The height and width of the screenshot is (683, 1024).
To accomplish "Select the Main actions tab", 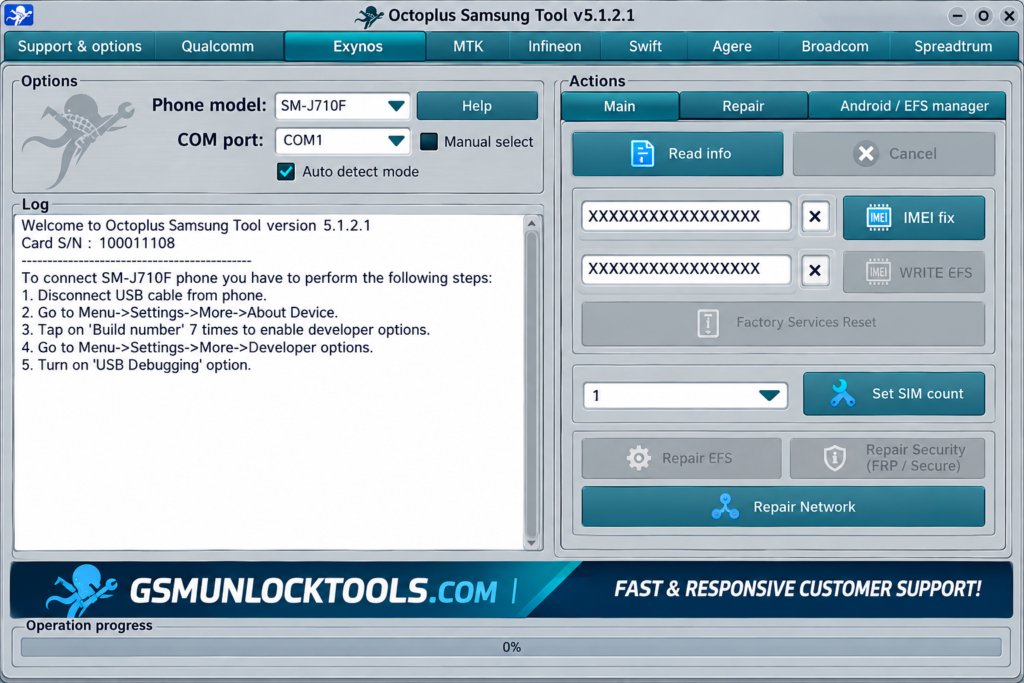I will 619,106.
